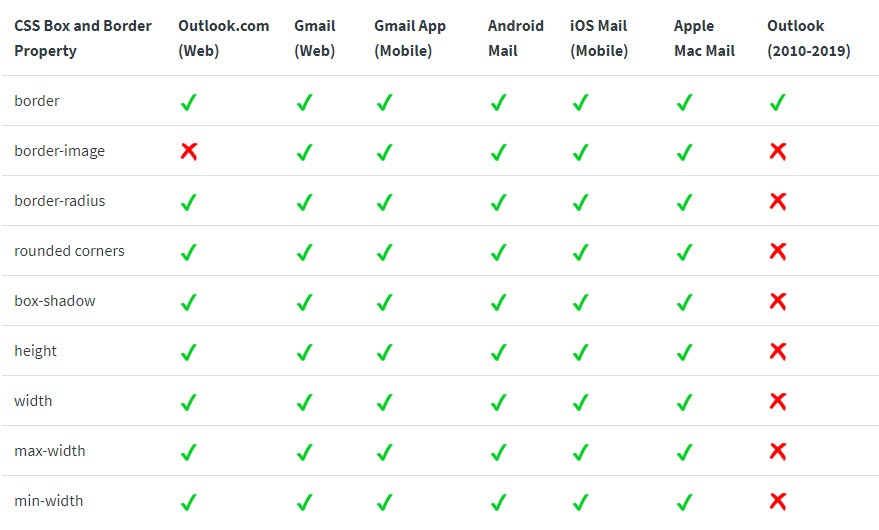Click the border-radius property name
This screenshot has width=879, height=530.
(59, 201)
